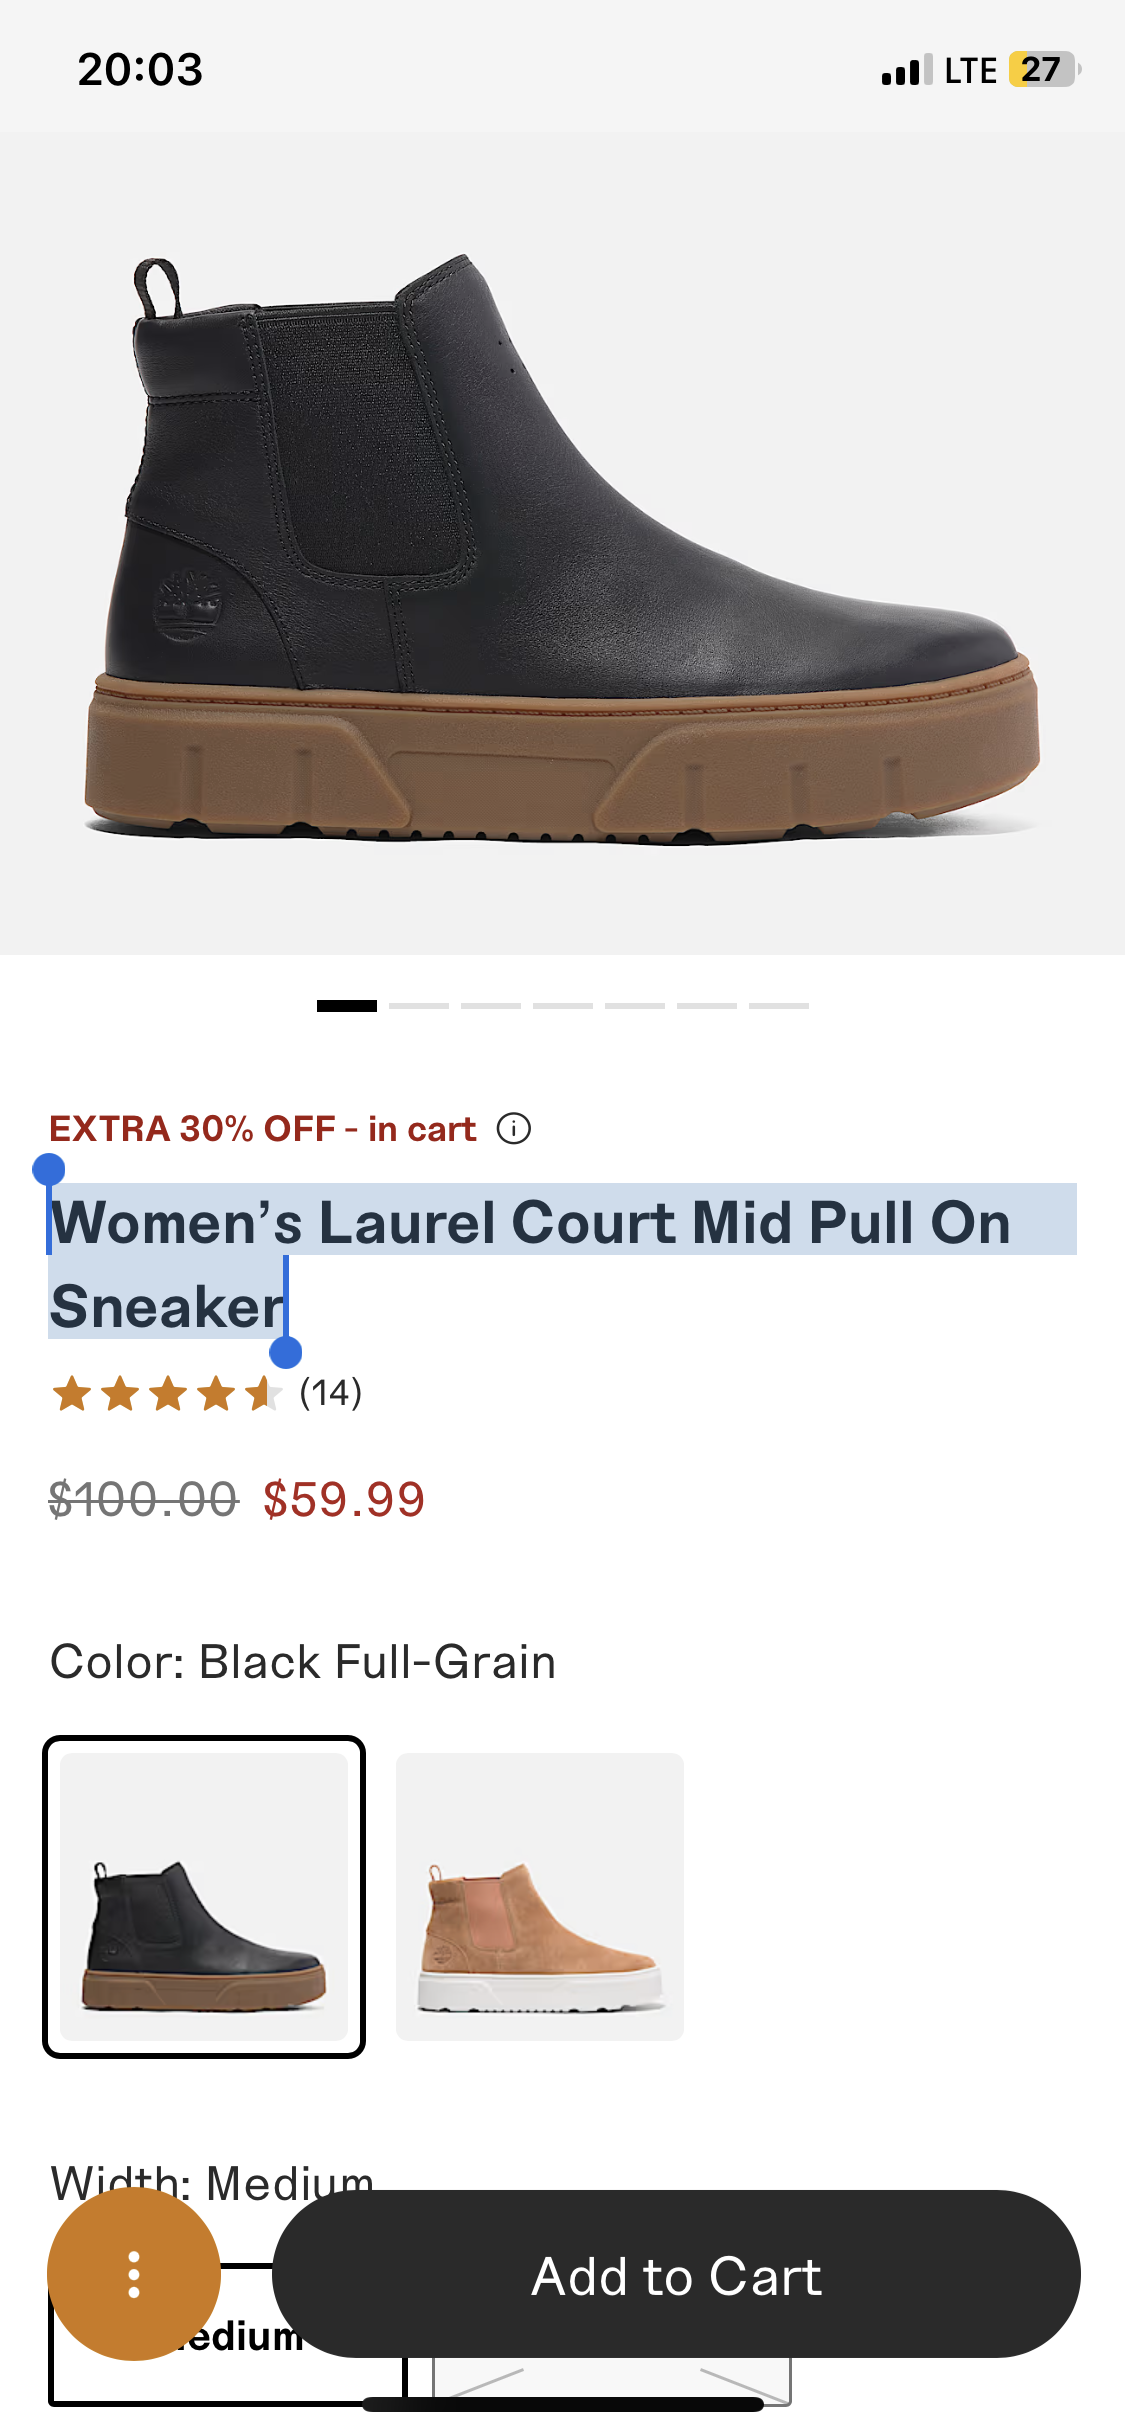Screen dimensions: 1125x2436
Task: Open the 14 reviews count link
Action: click(331, 1393)
